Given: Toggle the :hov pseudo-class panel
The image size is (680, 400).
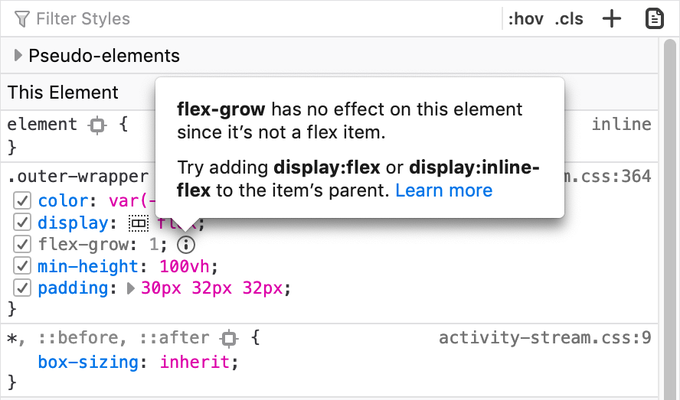Looking at the screenshot, I should click(x=523, y=19).
